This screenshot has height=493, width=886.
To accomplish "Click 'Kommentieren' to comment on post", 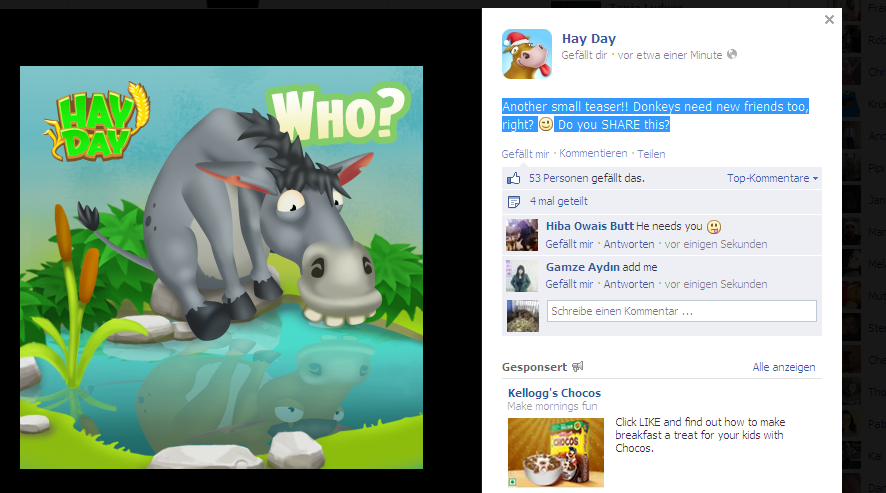I will (593, 153).
